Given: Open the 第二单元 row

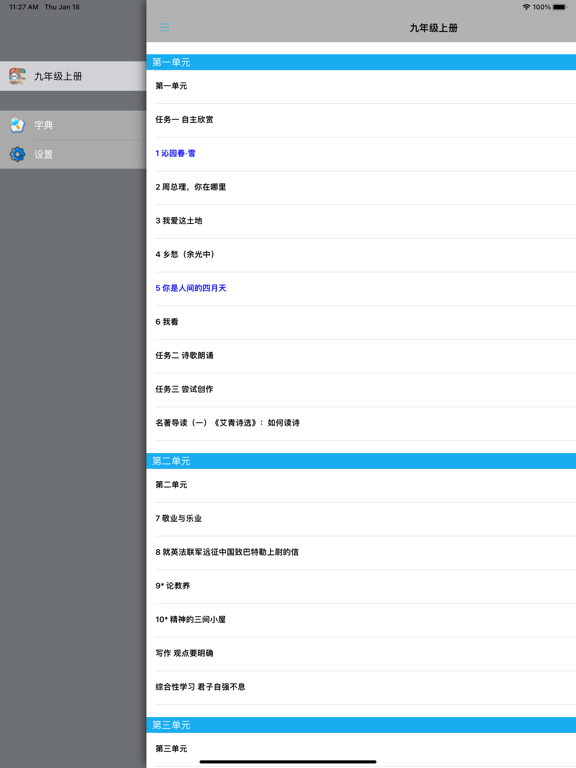Looking at the screenshot, I should (x=361, y=485).
